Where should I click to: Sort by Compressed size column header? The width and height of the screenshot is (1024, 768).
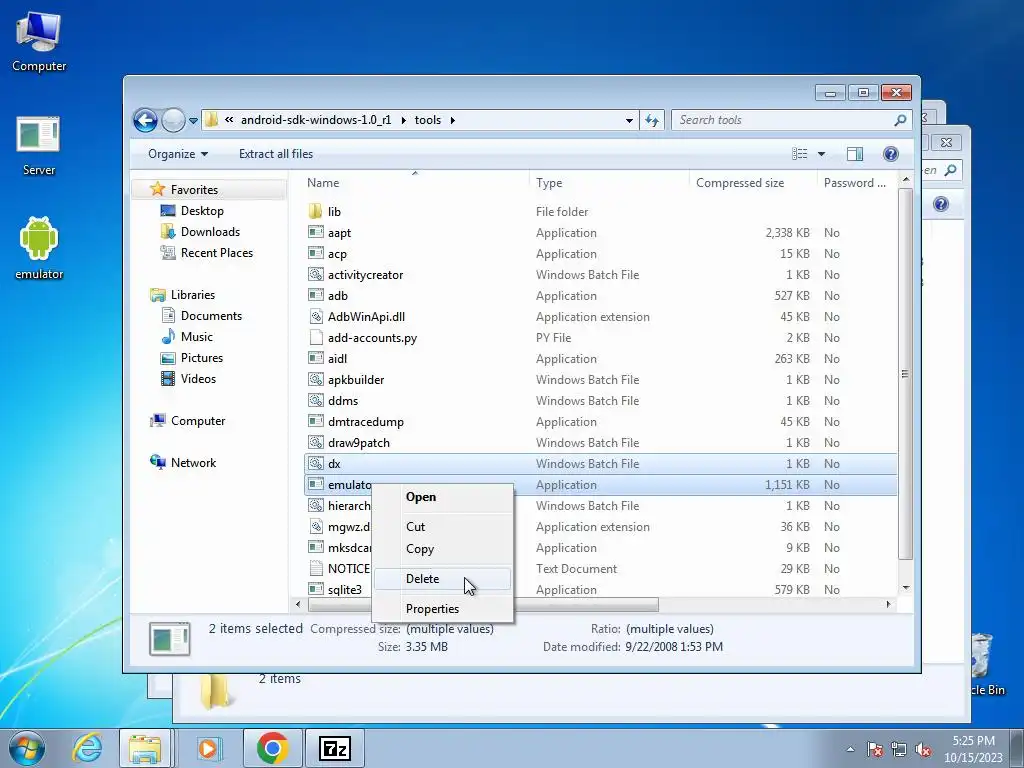coord(740,183)
